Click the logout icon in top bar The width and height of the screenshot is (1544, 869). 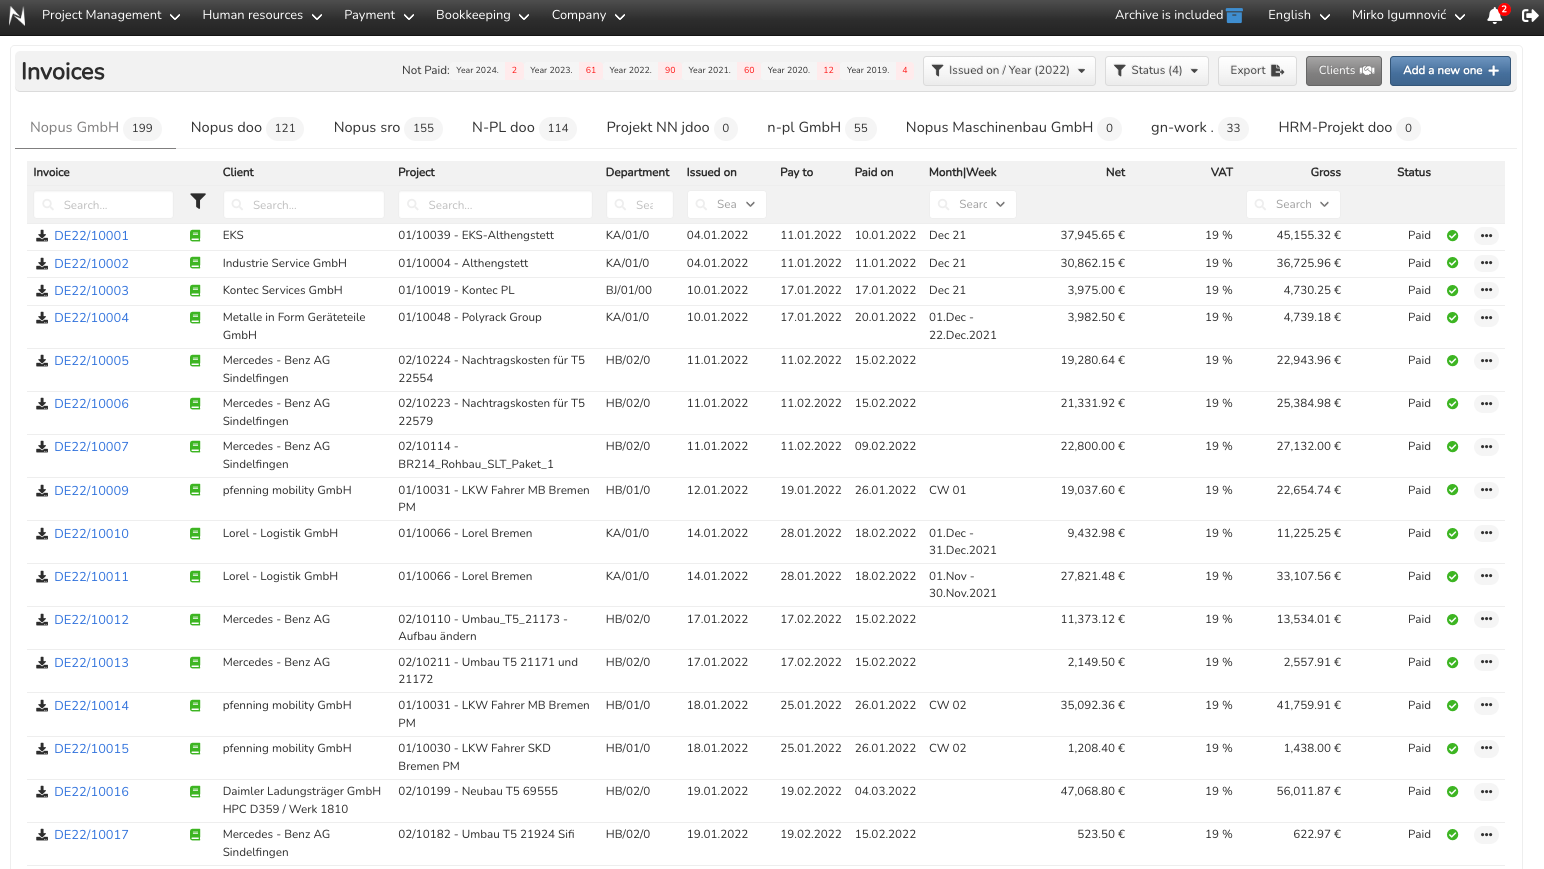pyautogui.click(x=1529, y=16)
